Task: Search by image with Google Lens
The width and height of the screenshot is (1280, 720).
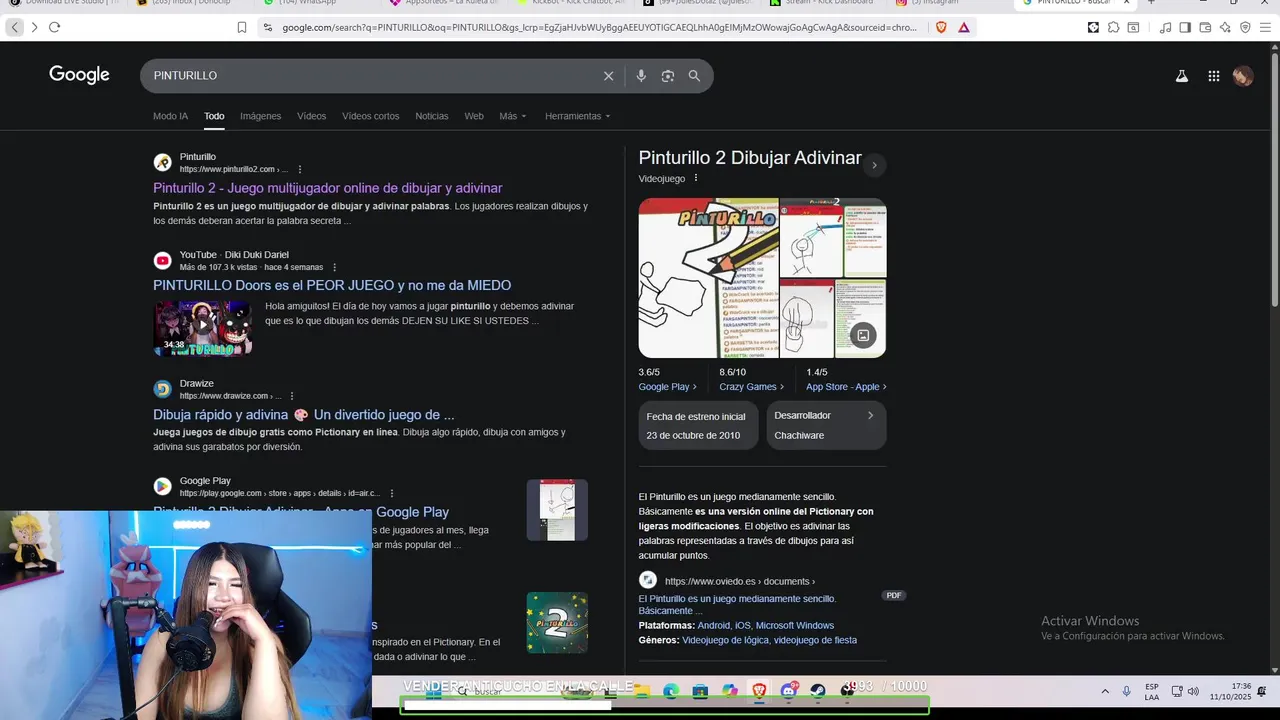Action: click(x=668, y=76)
